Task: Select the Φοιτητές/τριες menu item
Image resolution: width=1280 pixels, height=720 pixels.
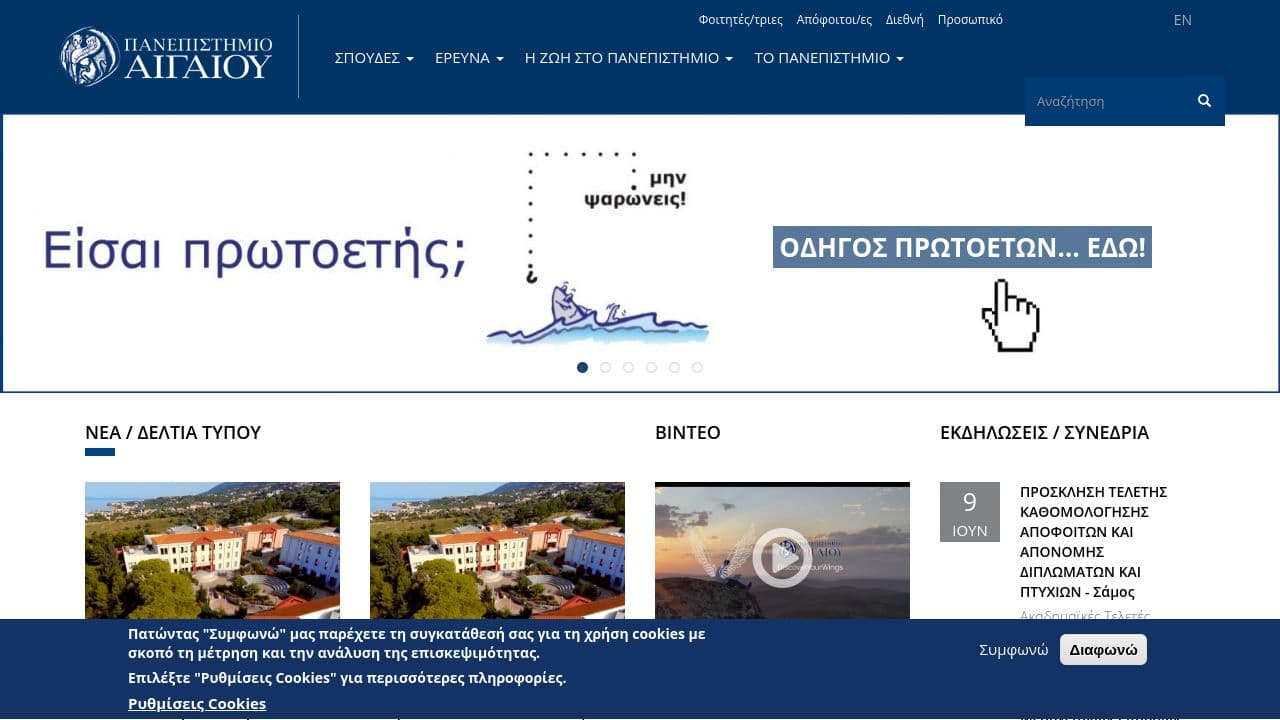Action: tap(742, 19)
